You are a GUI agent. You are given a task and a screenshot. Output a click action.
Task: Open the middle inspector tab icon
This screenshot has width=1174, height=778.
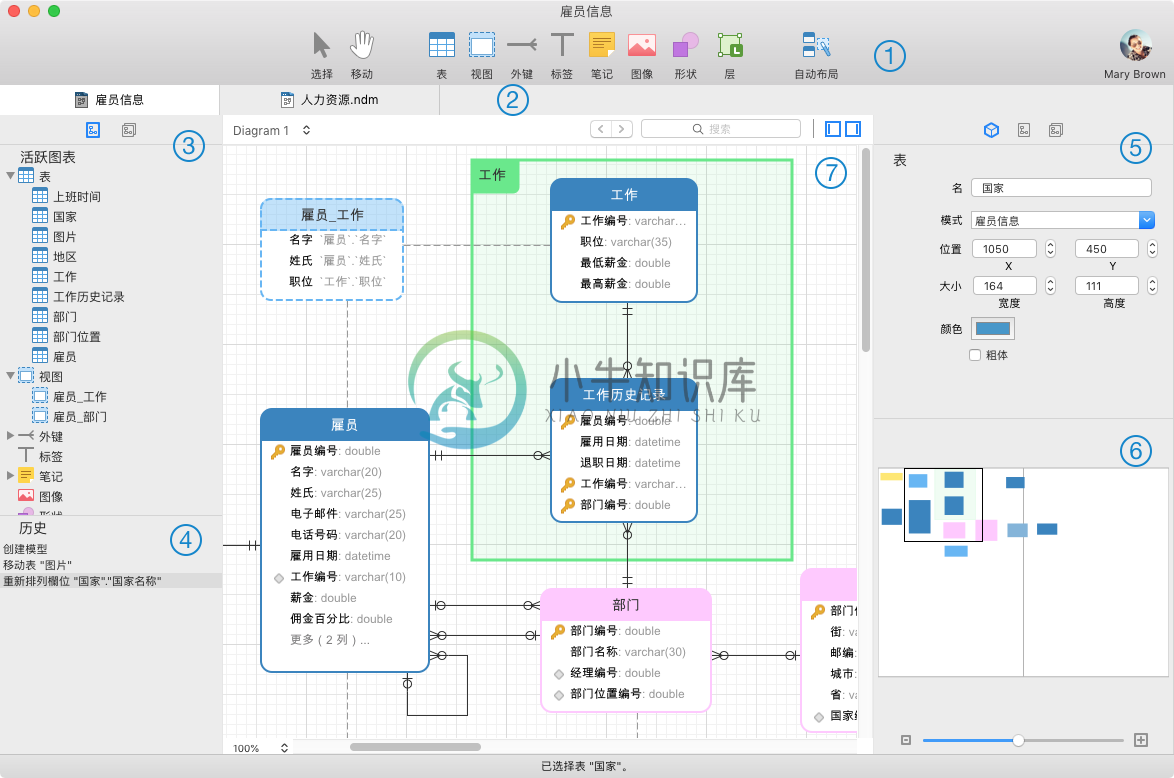[x=1024, y=130]
